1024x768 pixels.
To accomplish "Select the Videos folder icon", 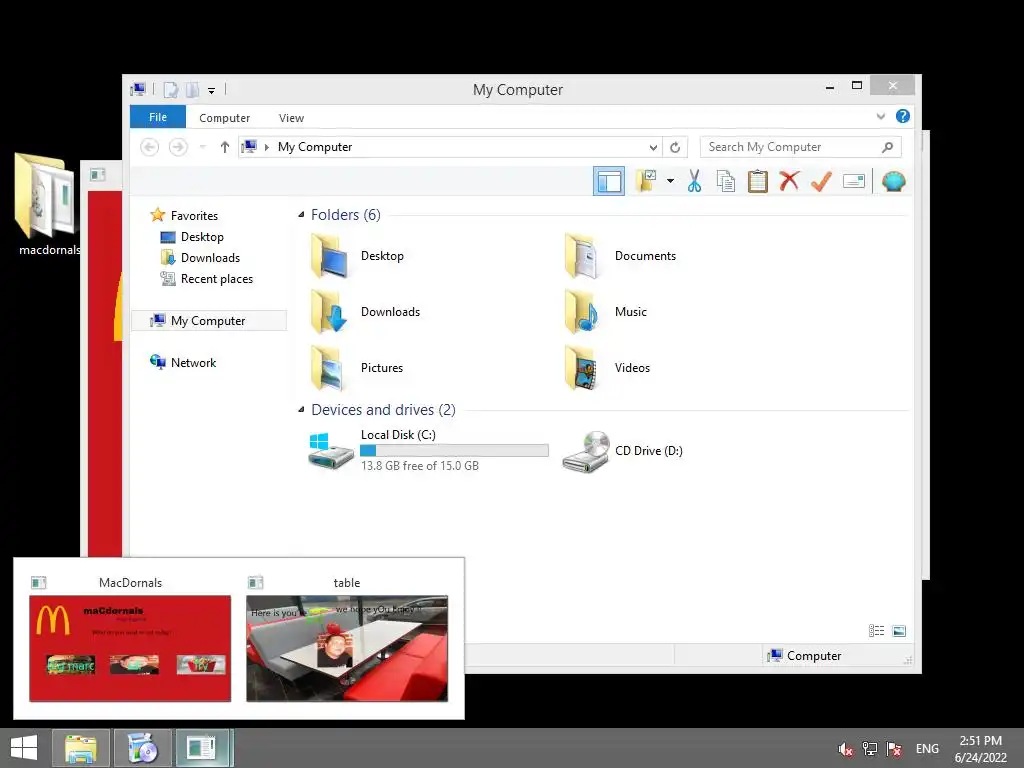I will click(583, 368).
